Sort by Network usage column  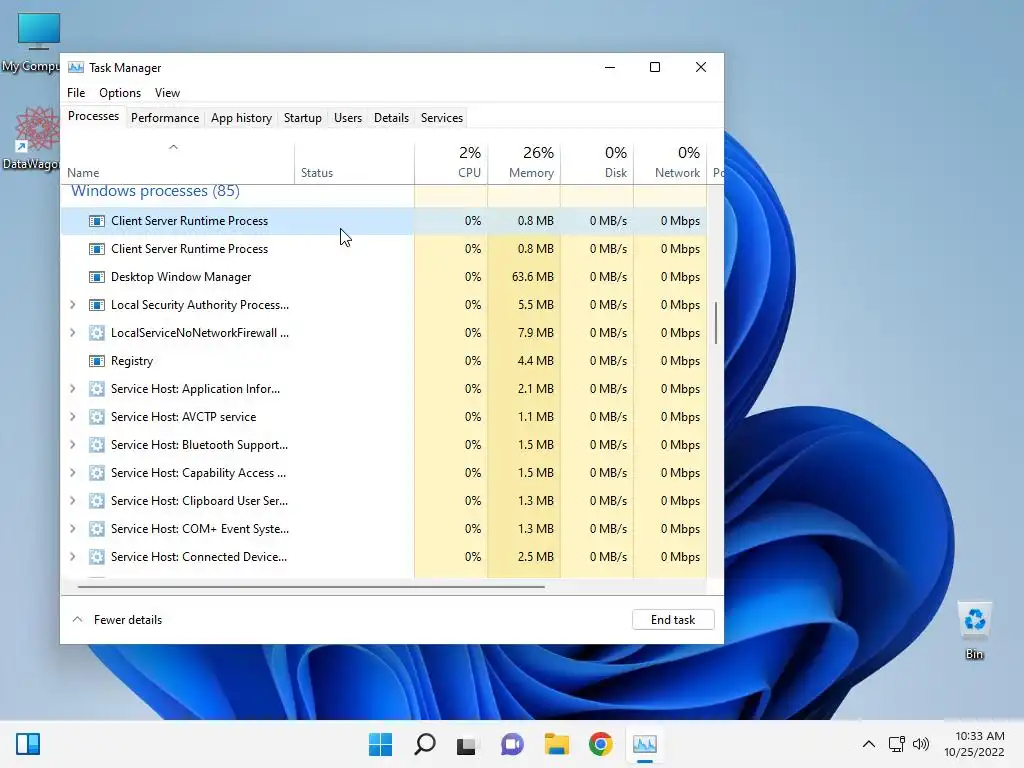click(x=670, y=162)
